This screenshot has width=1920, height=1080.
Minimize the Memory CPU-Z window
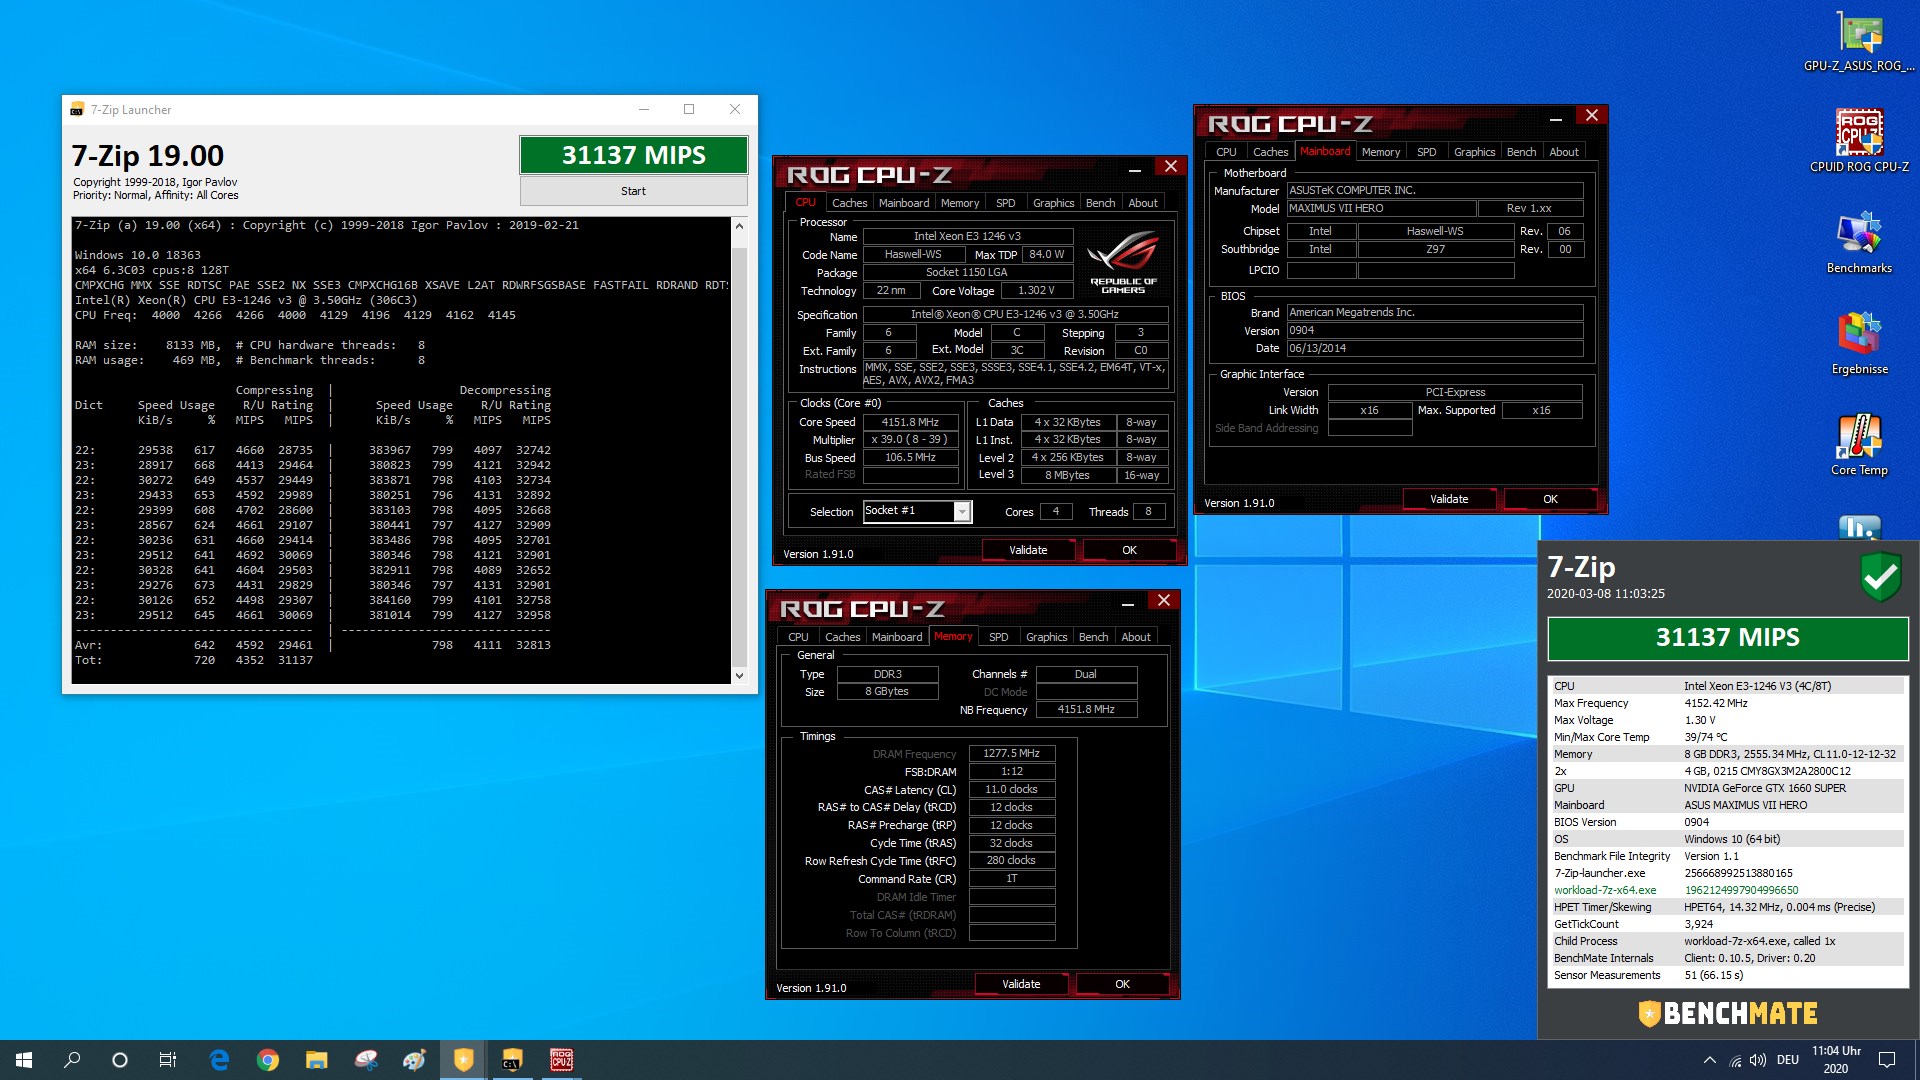click(1127, 603)
